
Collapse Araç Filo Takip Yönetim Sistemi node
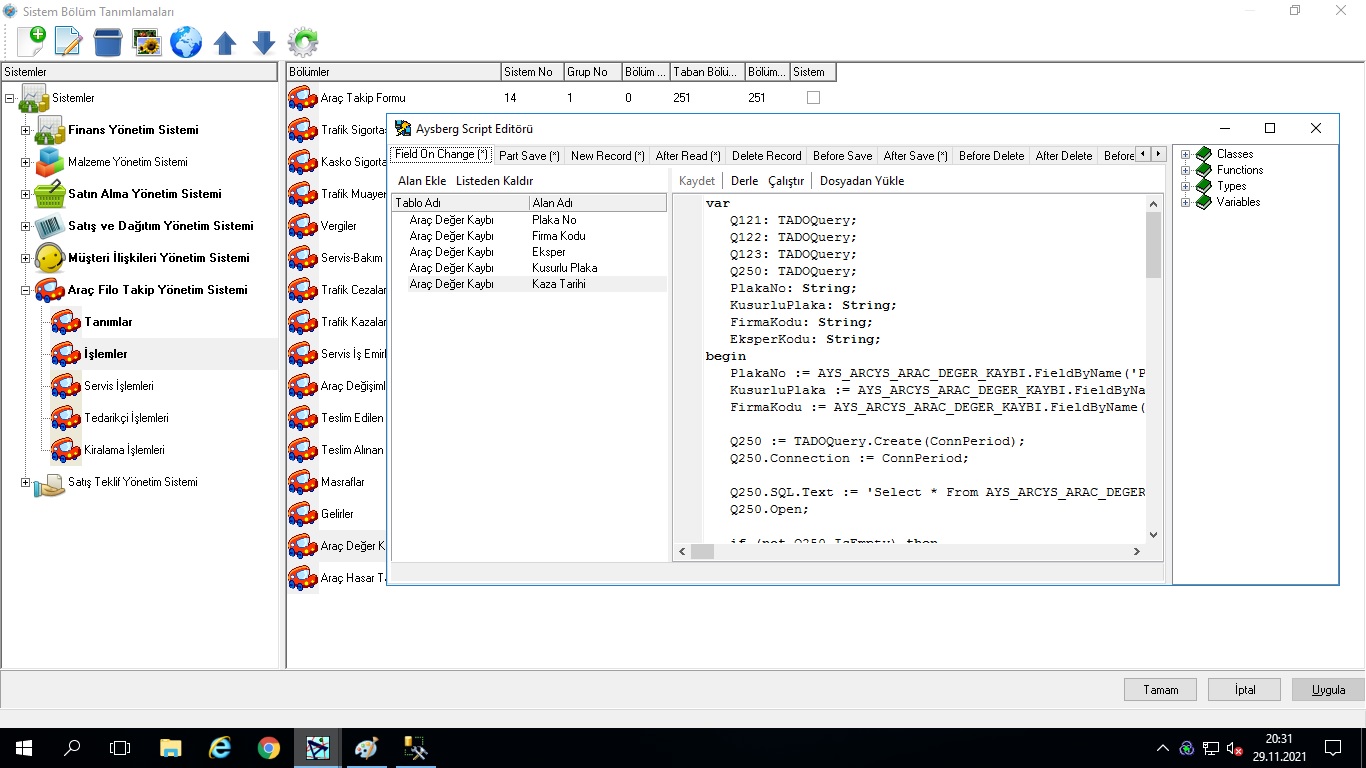(26, 290)
